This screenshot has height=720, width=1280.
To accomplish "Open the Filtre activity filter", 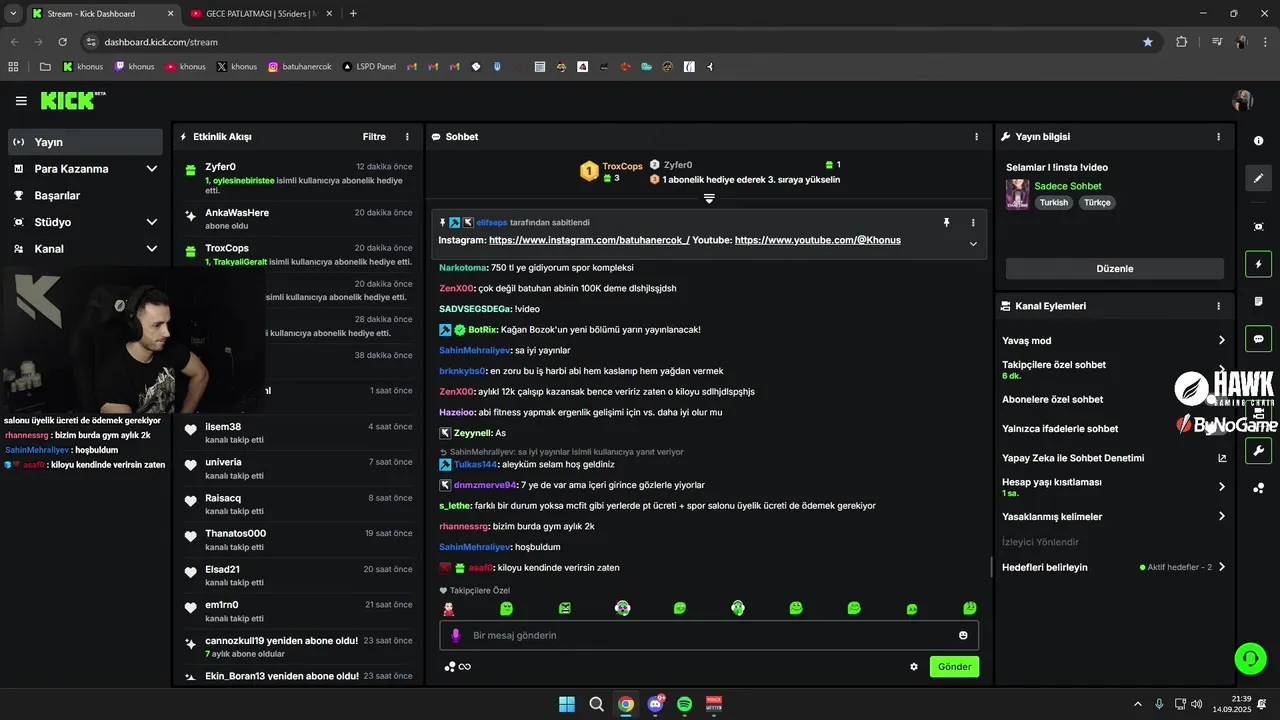I will coord(374,137).
